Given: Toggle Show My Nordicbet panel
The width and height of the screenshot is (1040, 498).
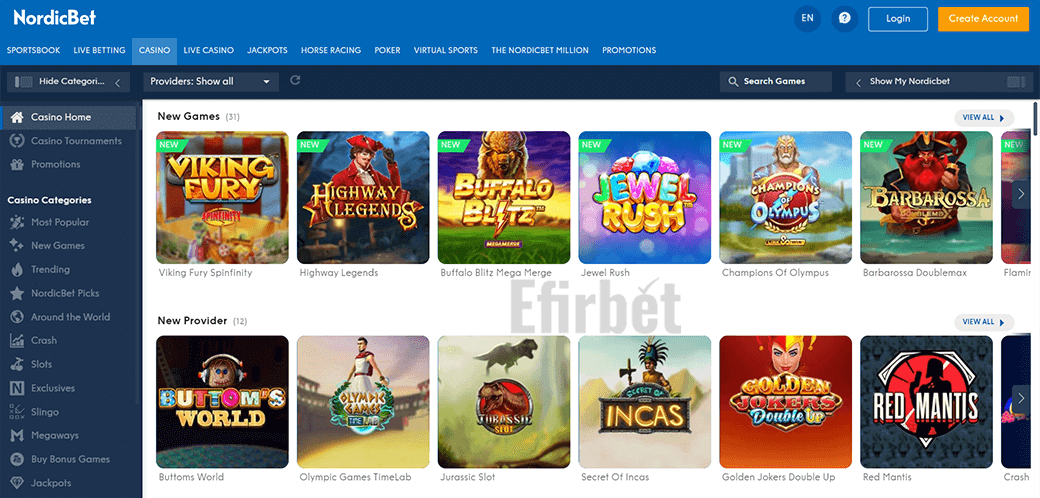Looking at the screenshot, I should (x=939, y=82).
